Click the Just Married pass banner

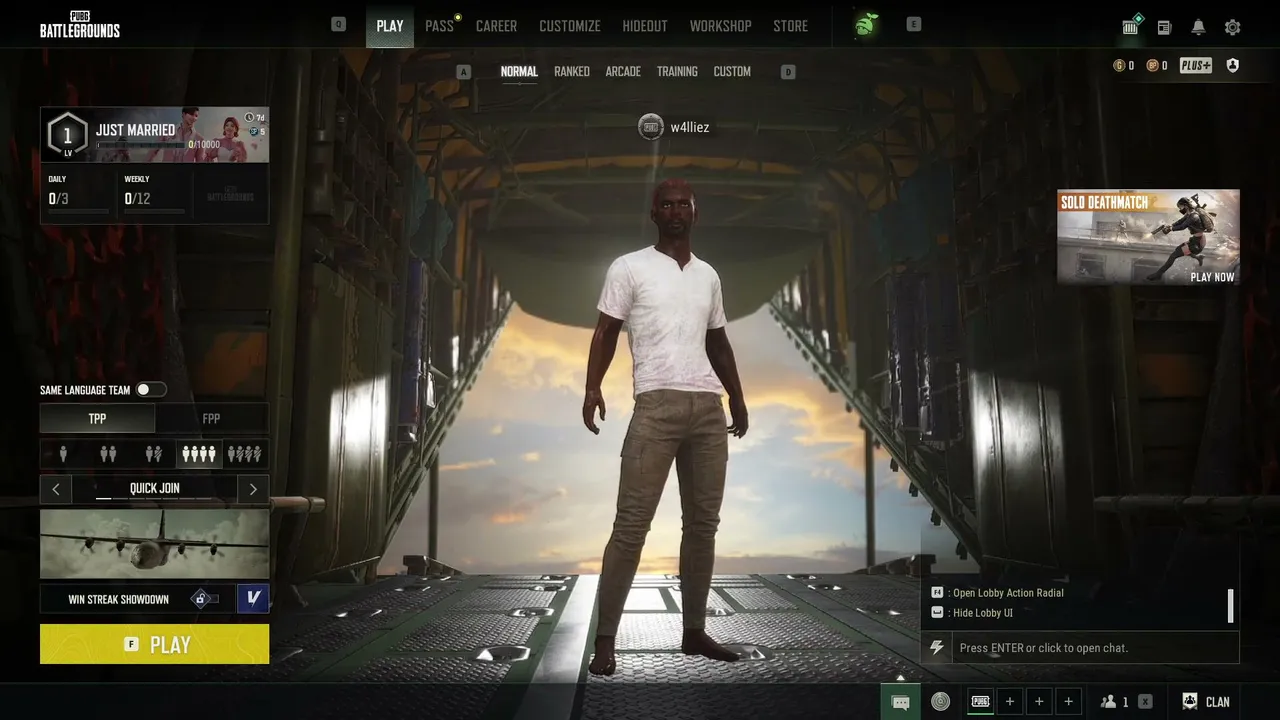pos(154,135)
